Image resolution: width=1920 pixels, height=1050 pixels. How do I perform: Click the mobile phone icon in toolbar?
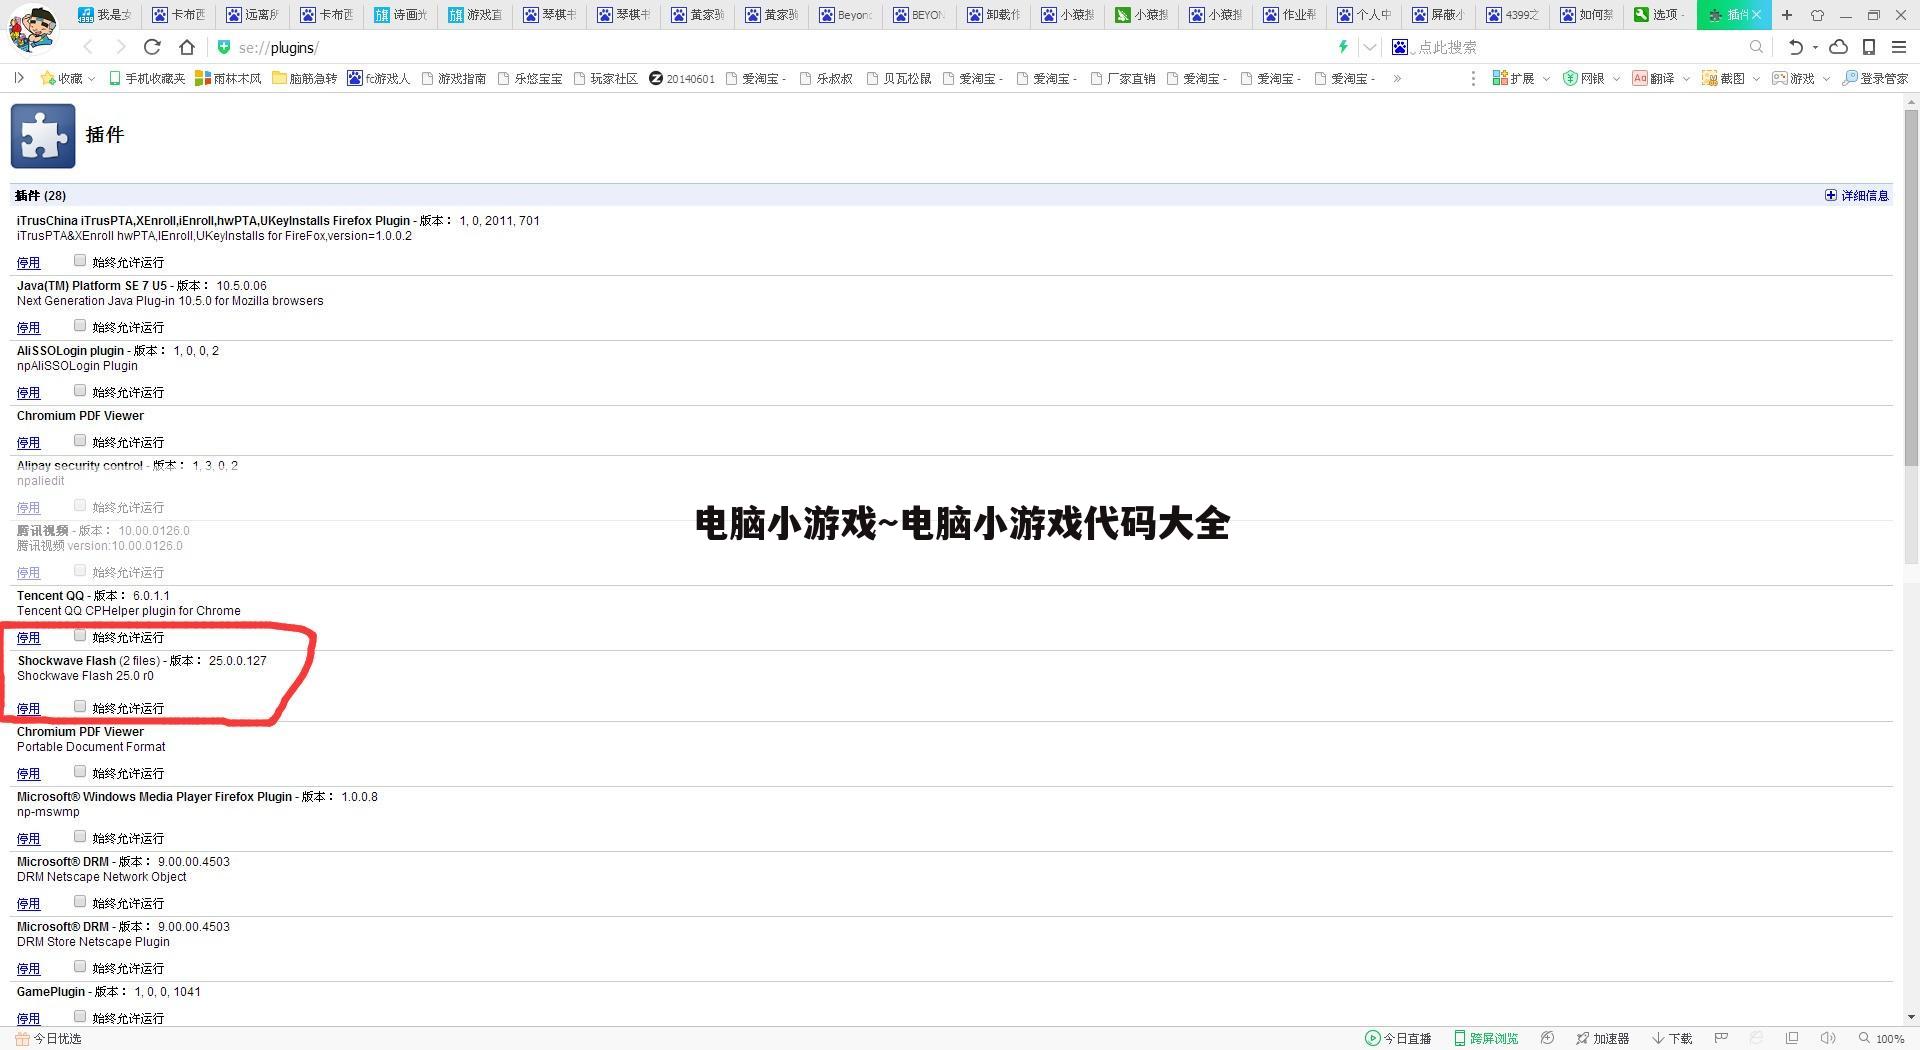1869,47
